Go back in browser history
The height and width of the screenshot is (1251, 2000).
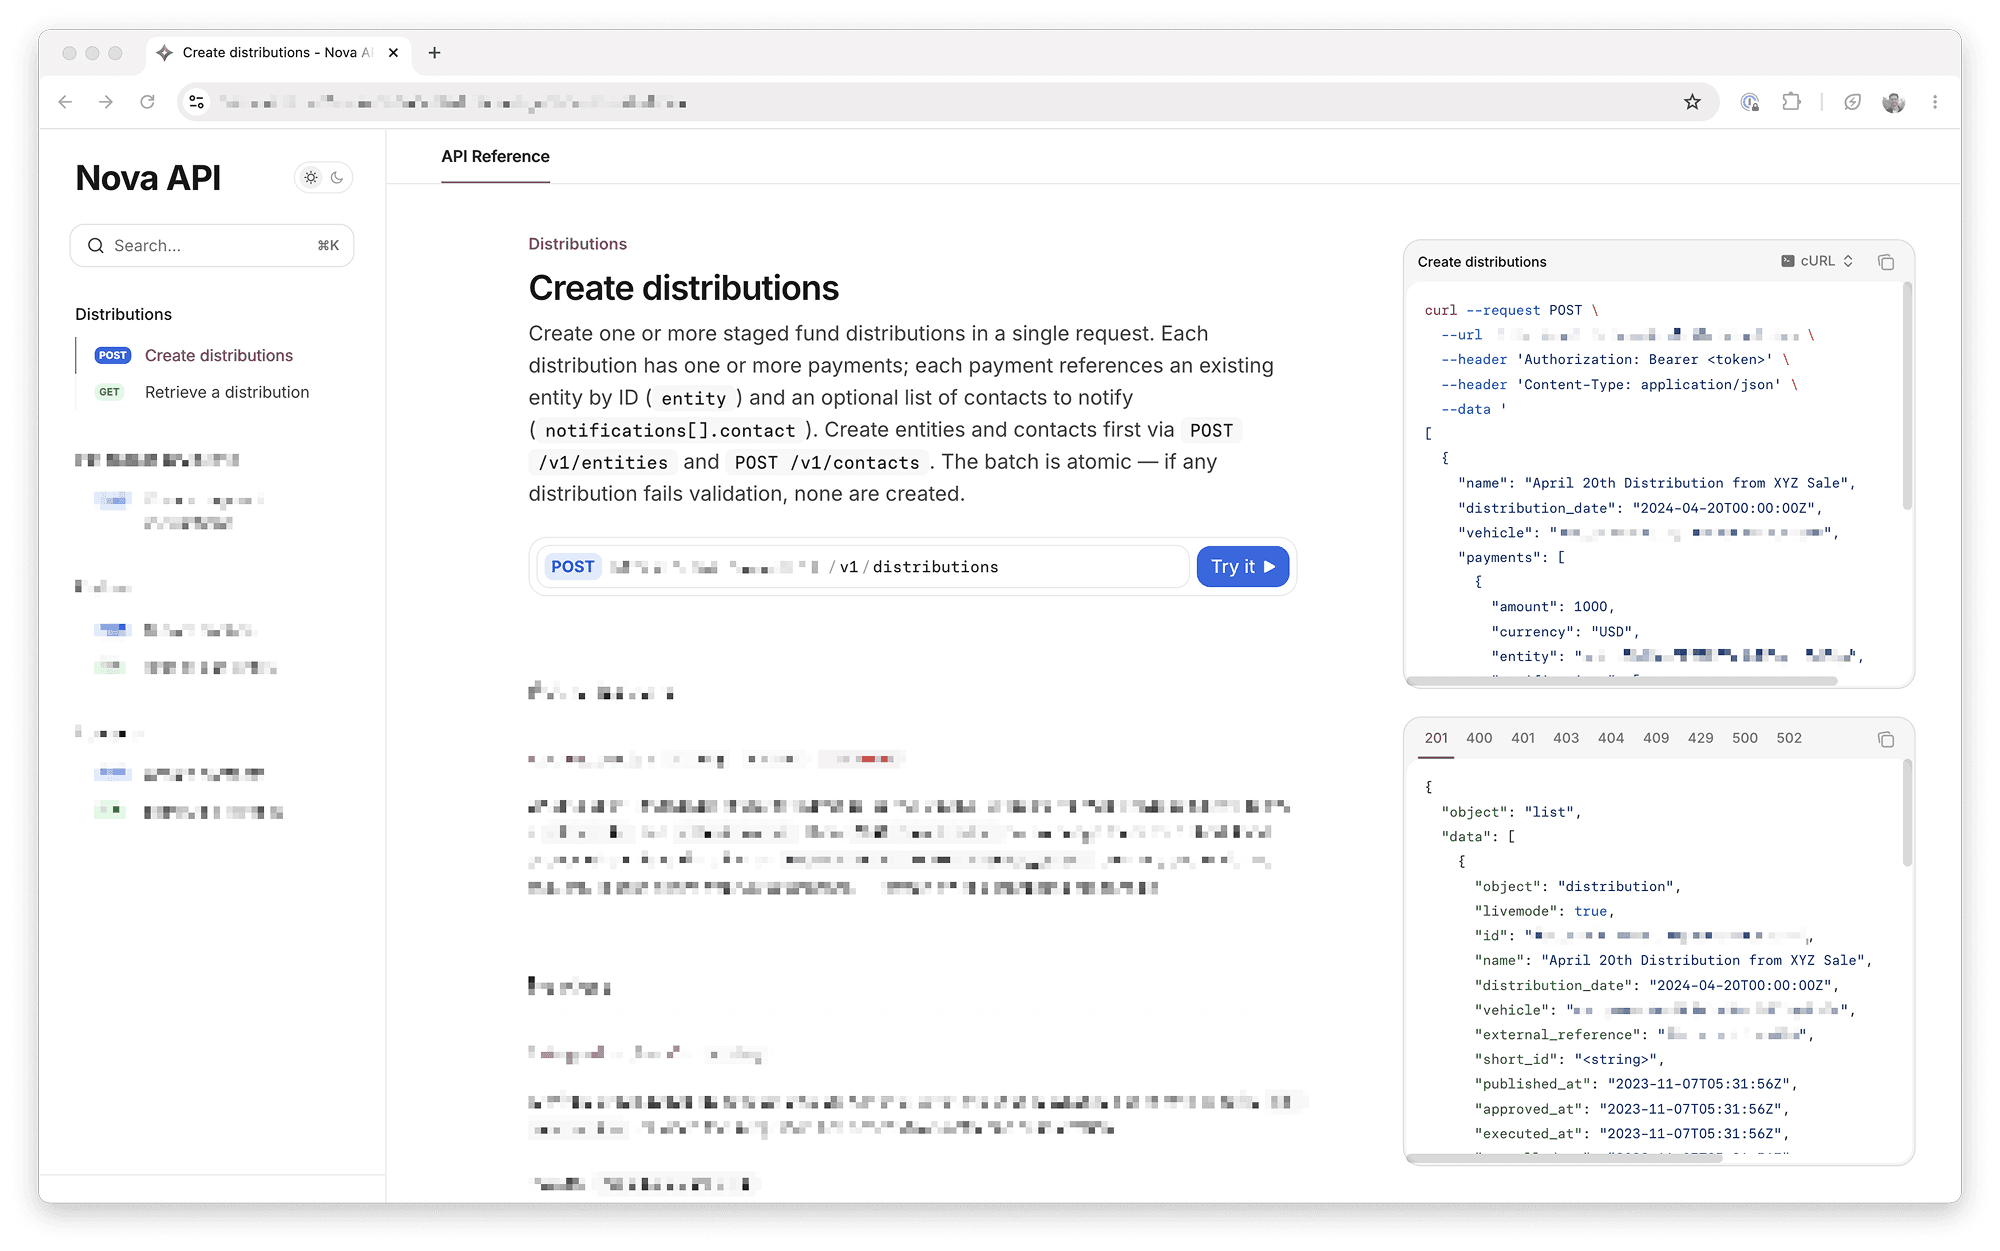tap(66, 102)
